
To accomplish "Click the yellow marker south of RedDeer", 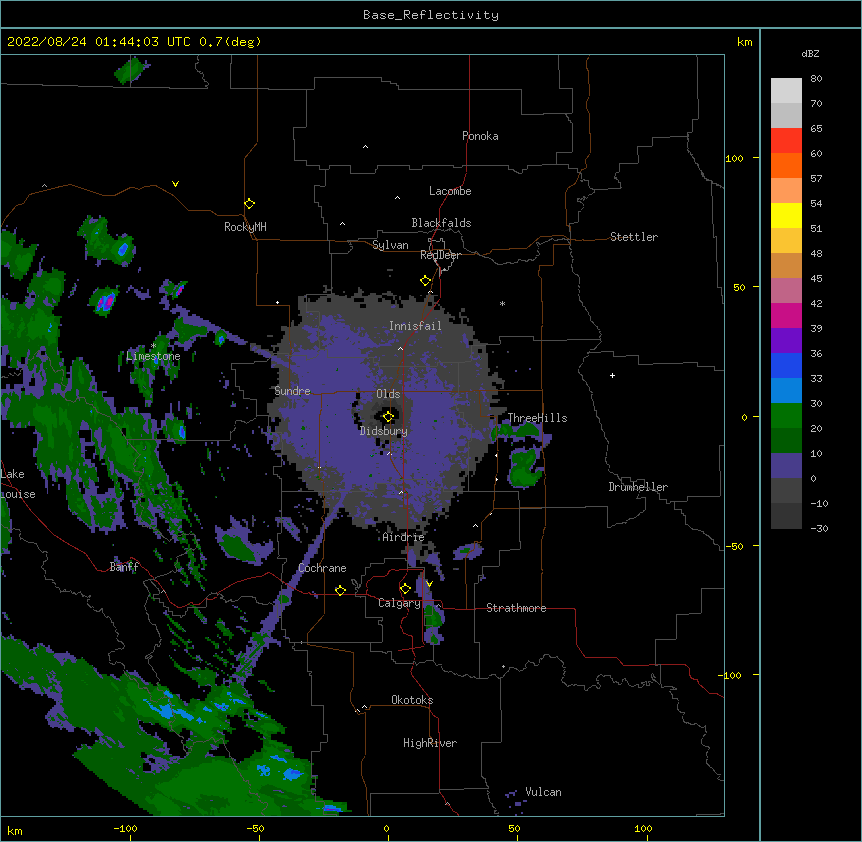I will point(426,281).
